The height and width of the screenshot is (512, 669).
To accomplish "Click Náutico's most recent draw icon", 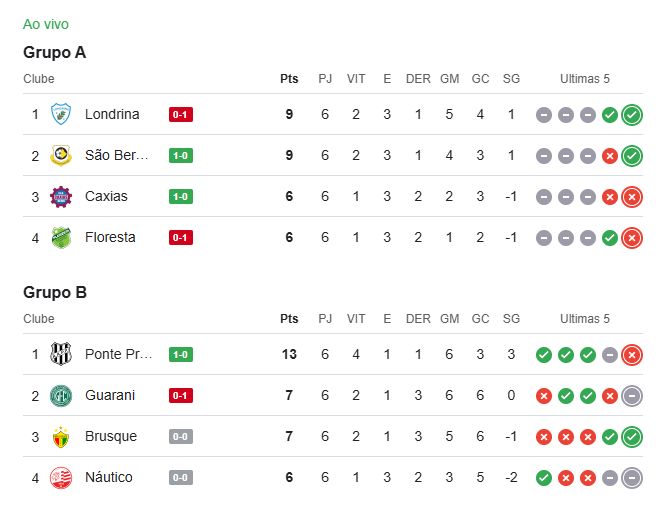I will point(631,477).
